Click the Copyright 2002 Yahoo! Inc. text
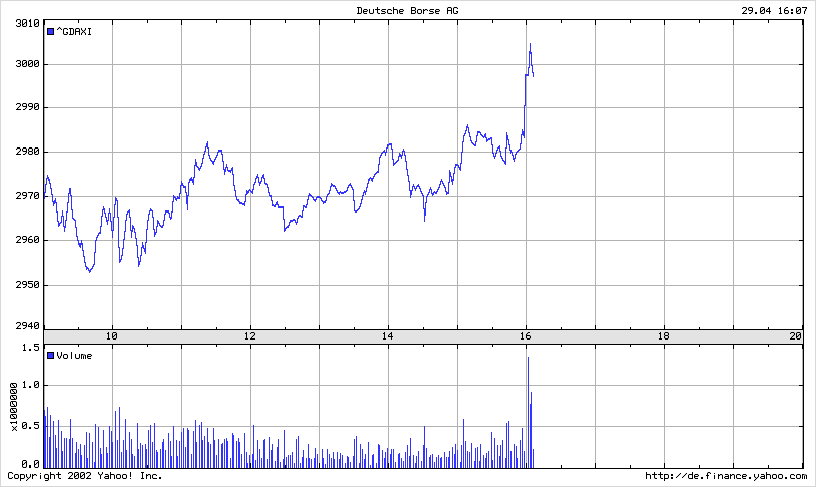This screenshot has width=816, height=487. coord(85,476)
